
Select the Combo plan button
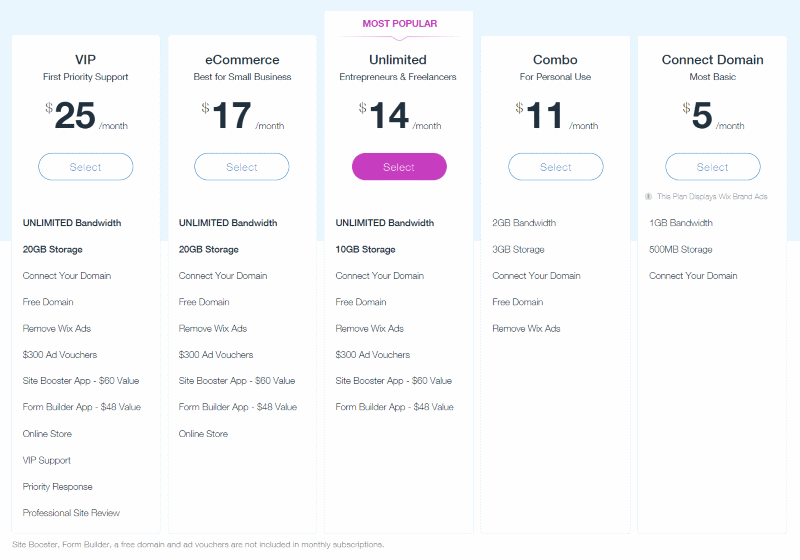click(x=556, y=167)
